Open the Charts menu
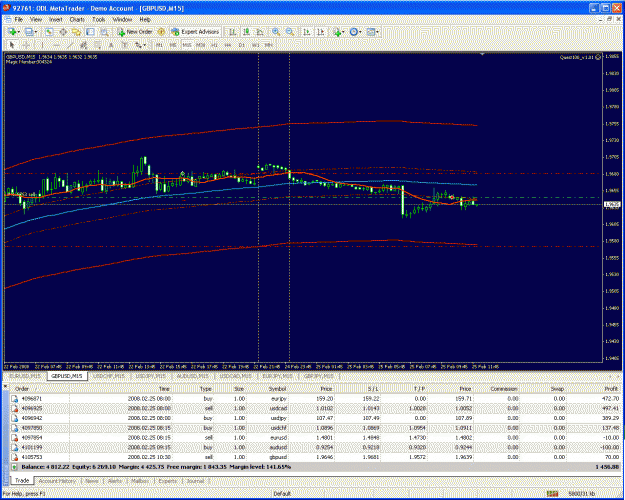The image size is (625, 500). (x=77, y=19)
